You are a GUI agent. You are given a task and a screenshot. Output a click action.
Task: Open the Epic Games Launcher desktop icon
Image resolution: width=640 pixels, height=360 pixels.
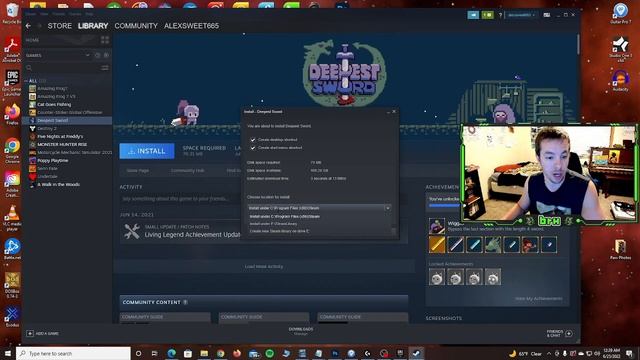(x=12, y=82)
